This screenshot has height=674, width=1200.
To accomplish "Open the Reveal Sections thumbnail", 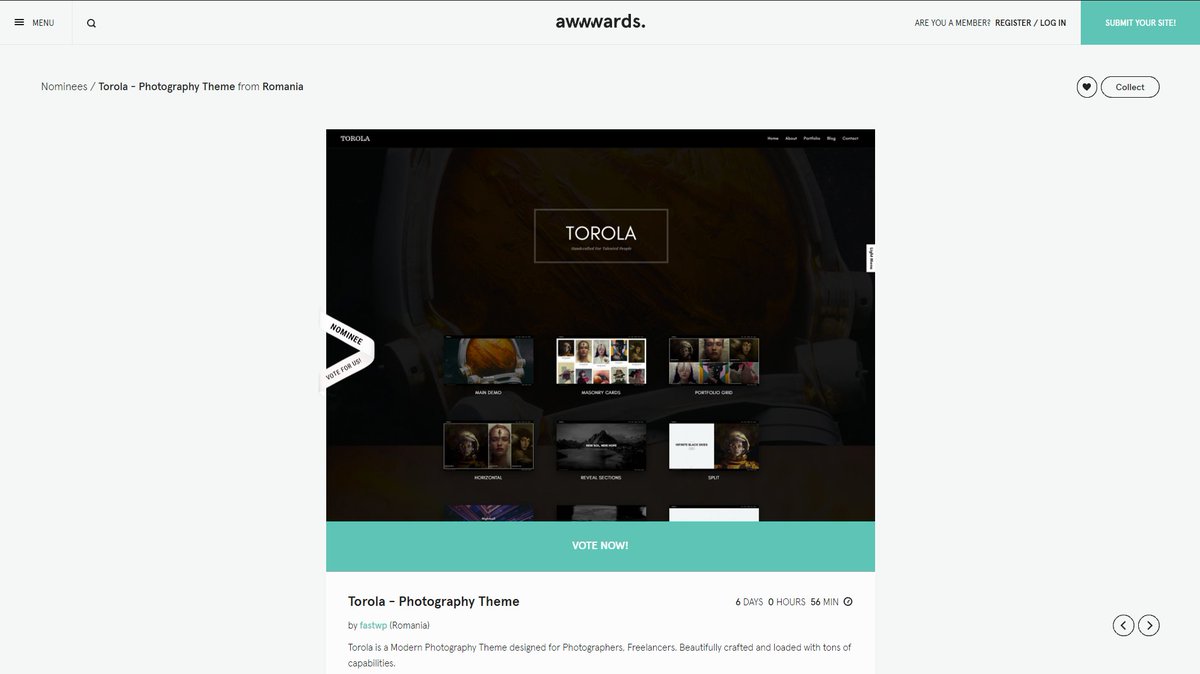I will [601, 446].
